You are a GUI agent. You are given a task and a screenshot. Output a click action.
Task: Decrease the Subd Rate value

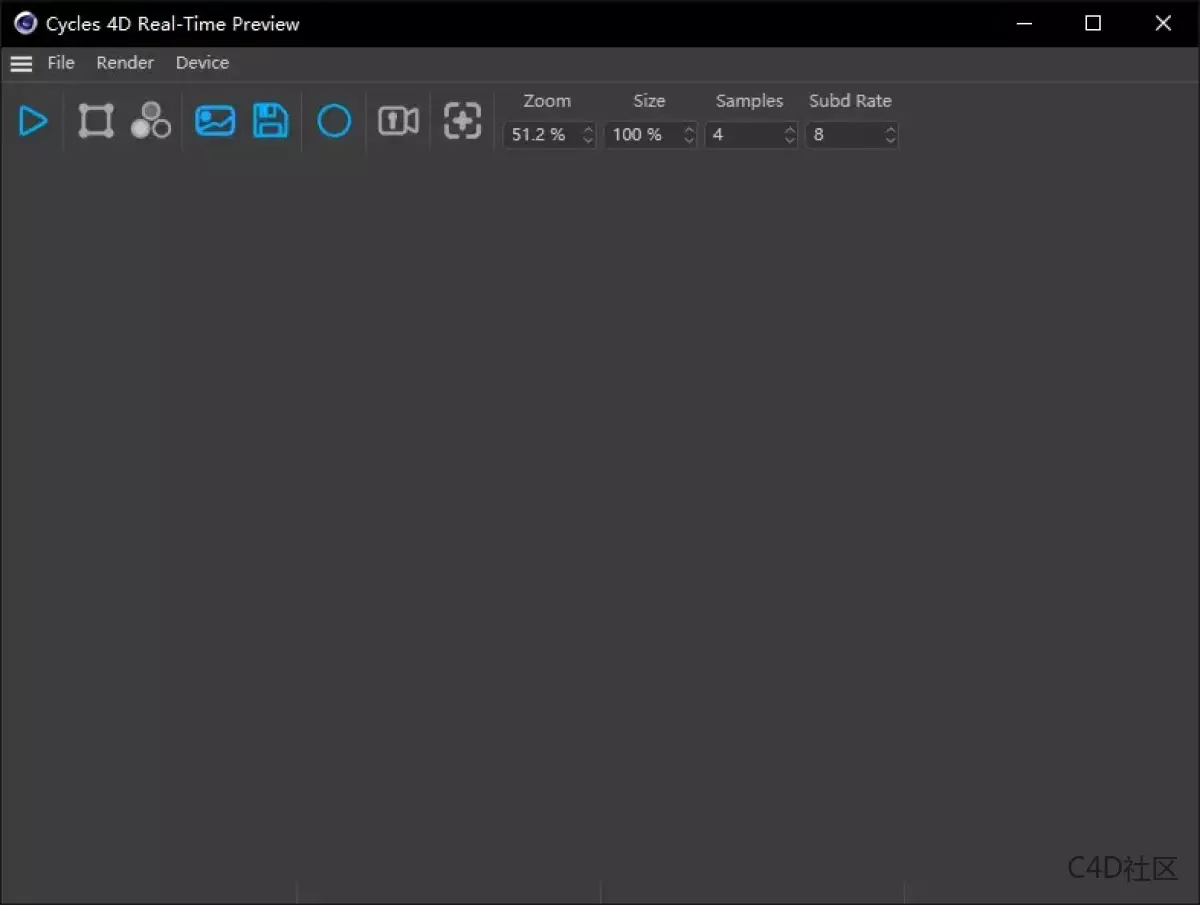click(x=890, y=140)
